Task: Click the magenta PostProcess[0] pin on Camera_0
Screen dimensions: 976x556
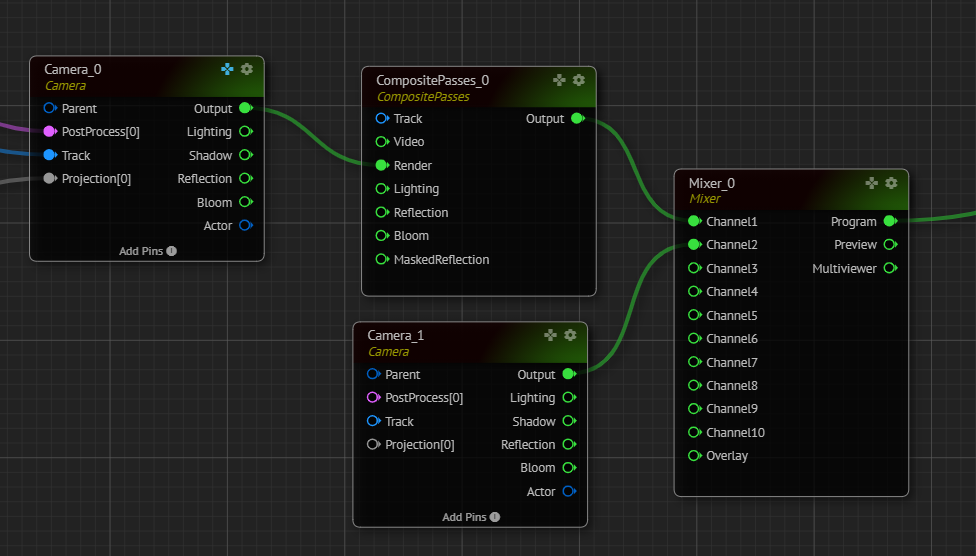Action: coord(50,132)
